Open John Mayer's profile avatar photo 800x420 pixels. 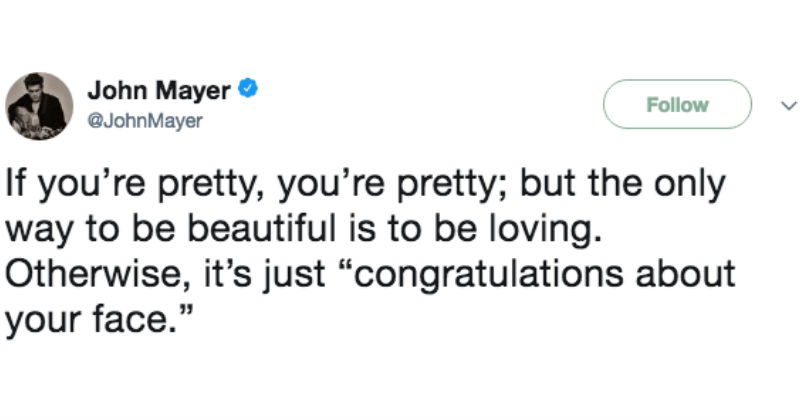(x=40, y=105)
